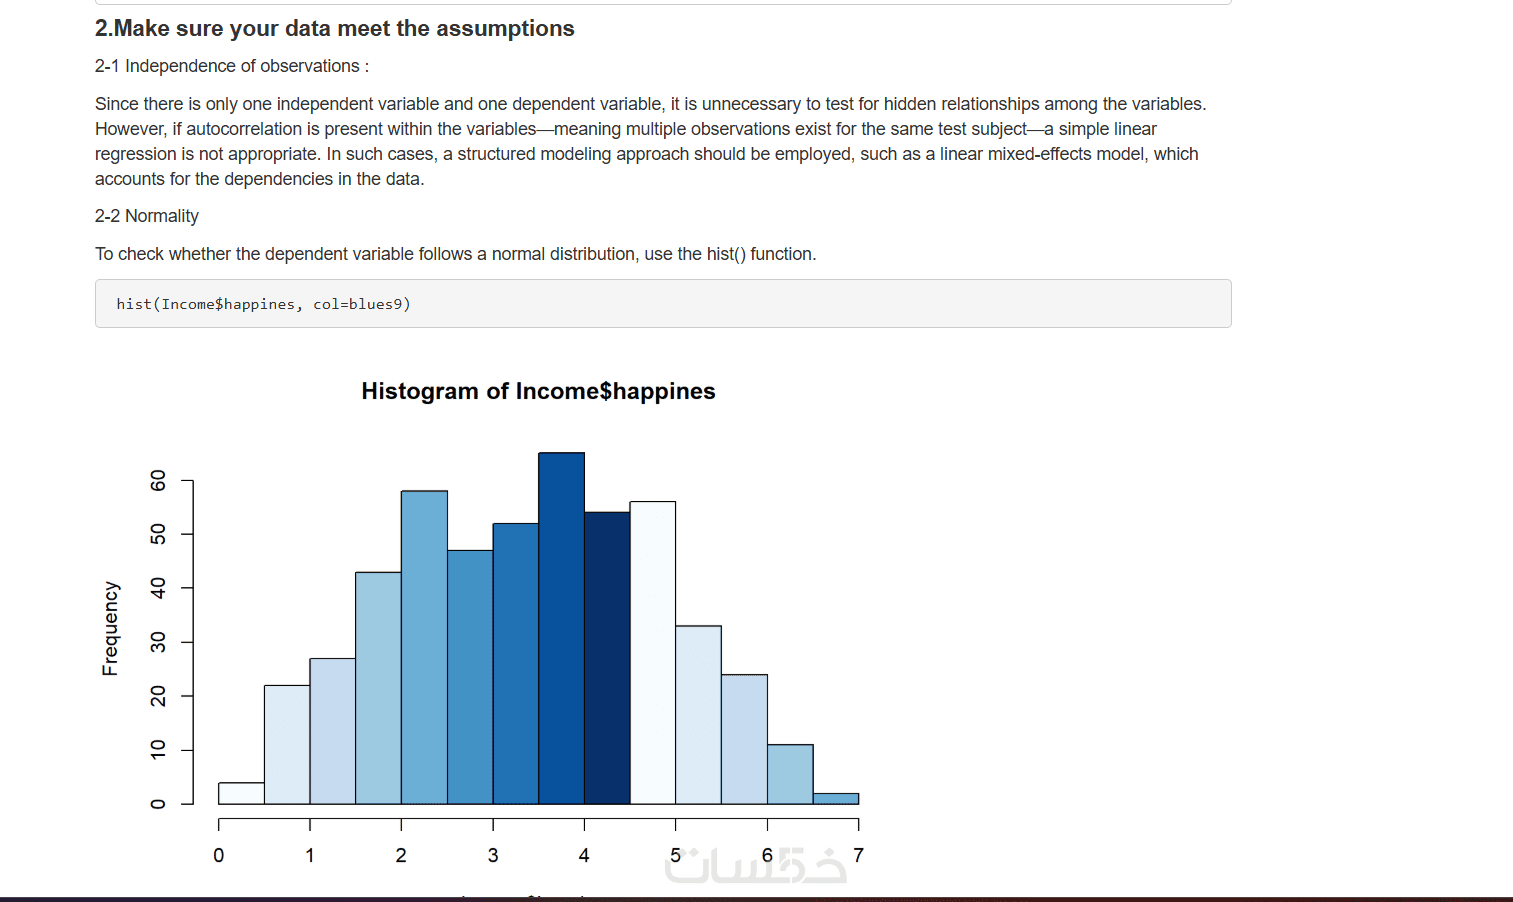Click the "Histogram of Income$happines" chart title

[538, 391]
